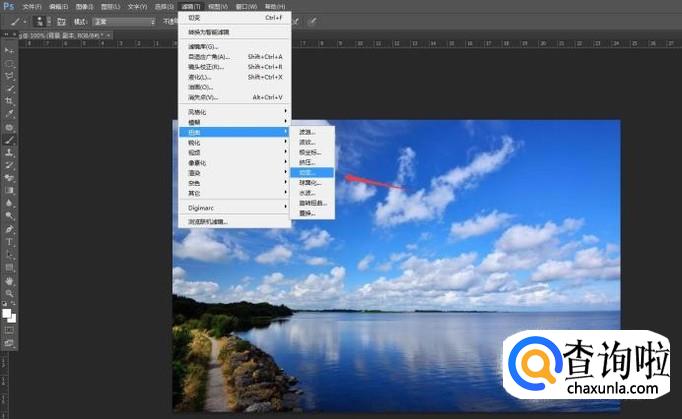Screen dimensions: 682x419
Task: Open the background color picker
Action: pos(13,318)
